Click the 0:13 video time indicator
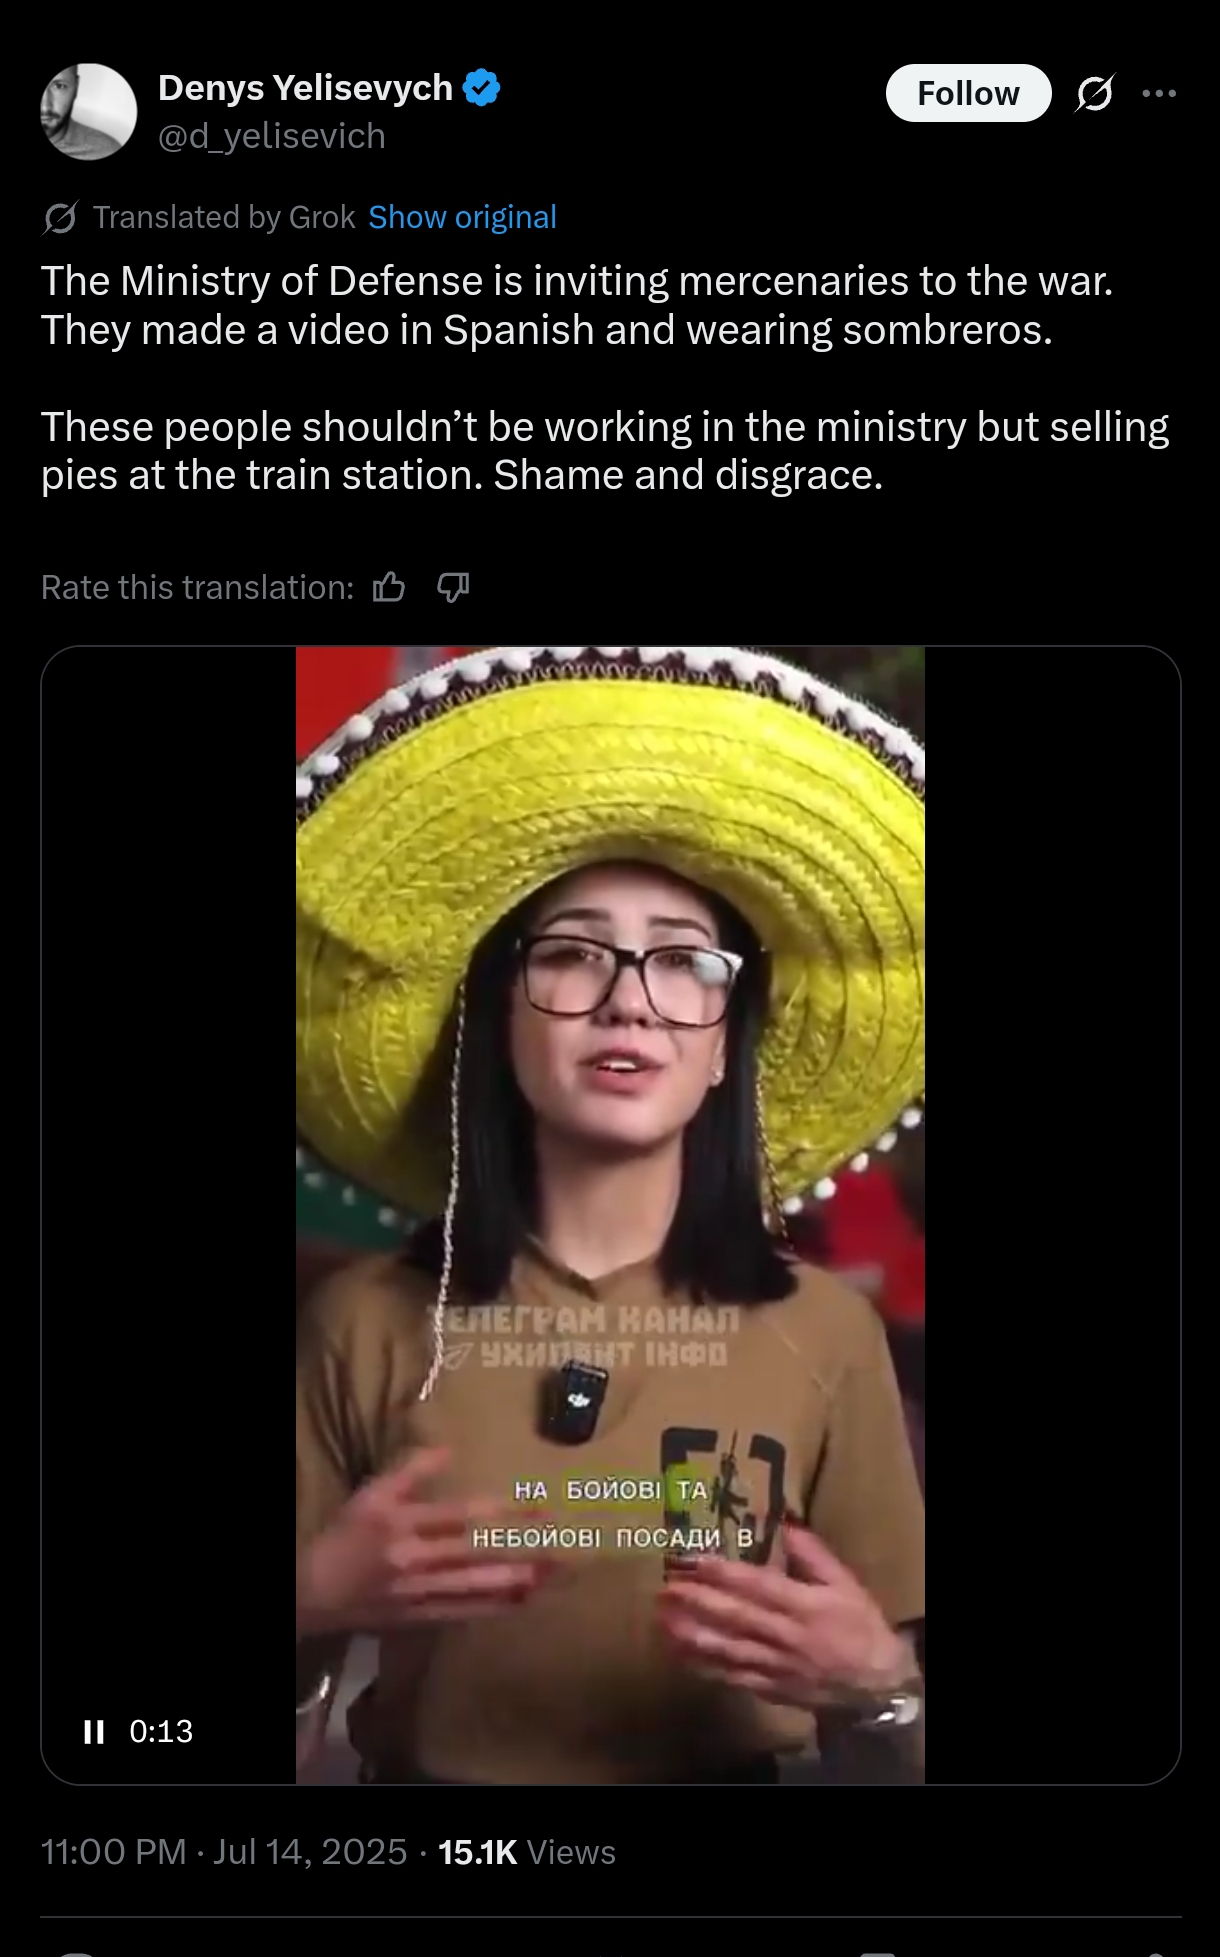Image resolution: width=1220 pixels, height=1957 pixels. pyautogui.click(x=161, y=1731)
